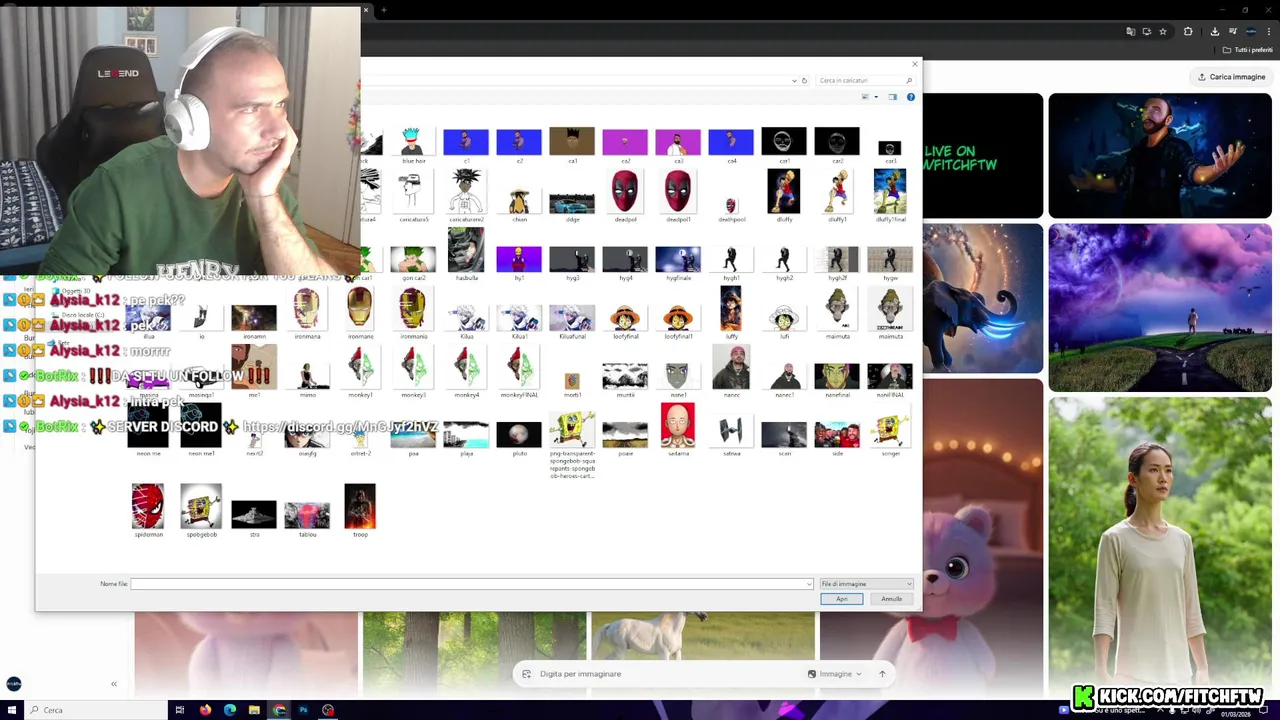Select the 'songer' image file
Viewport: 1280px width, 720px height.
(890, 436)
